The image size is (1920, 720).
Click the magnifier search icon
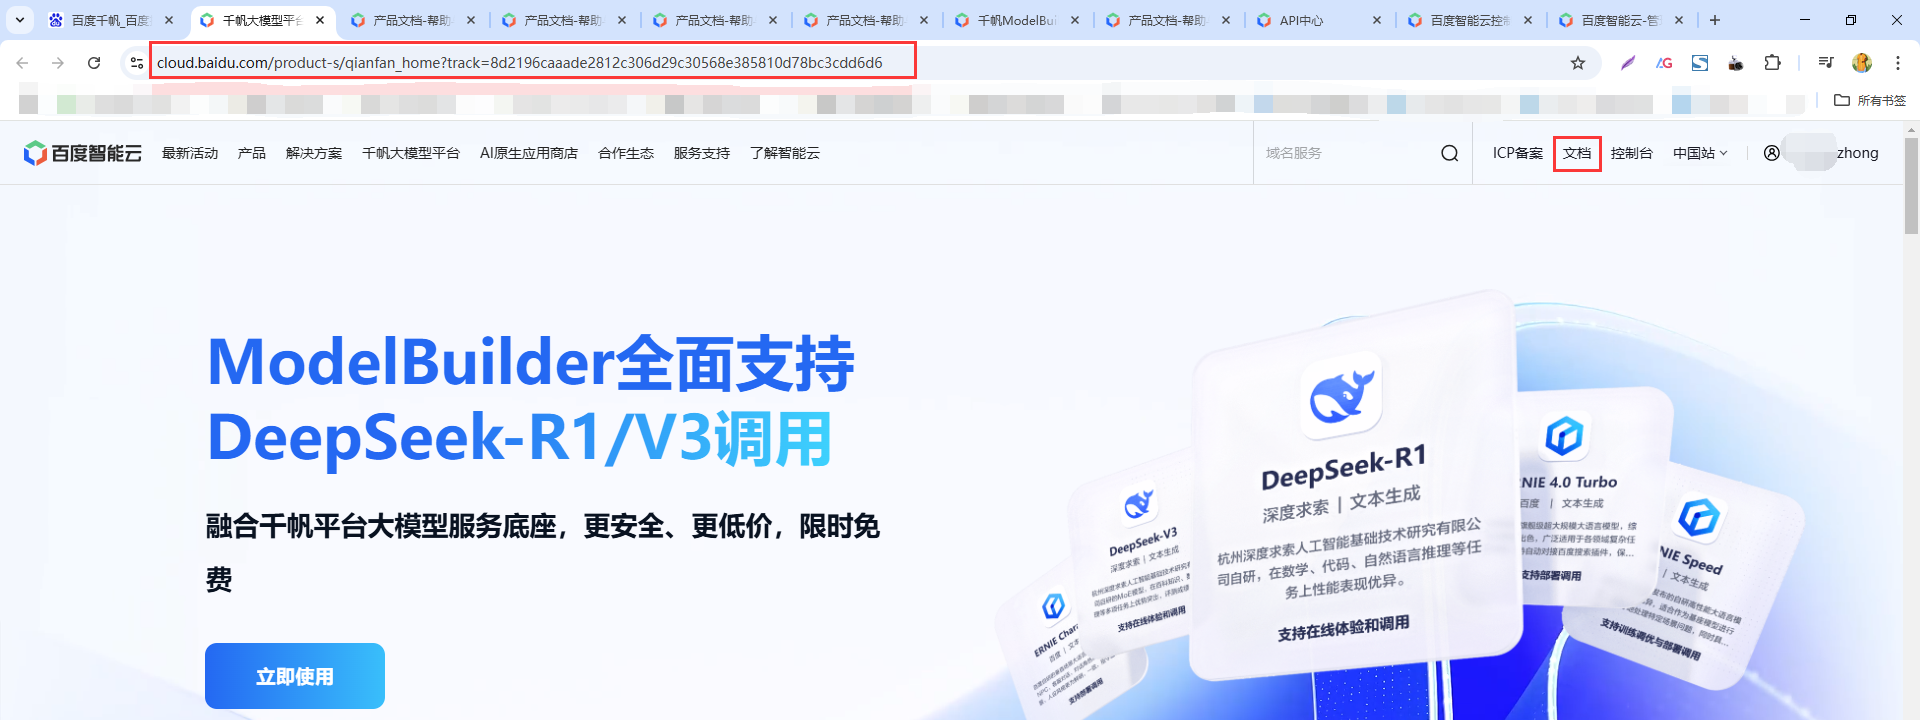pos(1450,153)
